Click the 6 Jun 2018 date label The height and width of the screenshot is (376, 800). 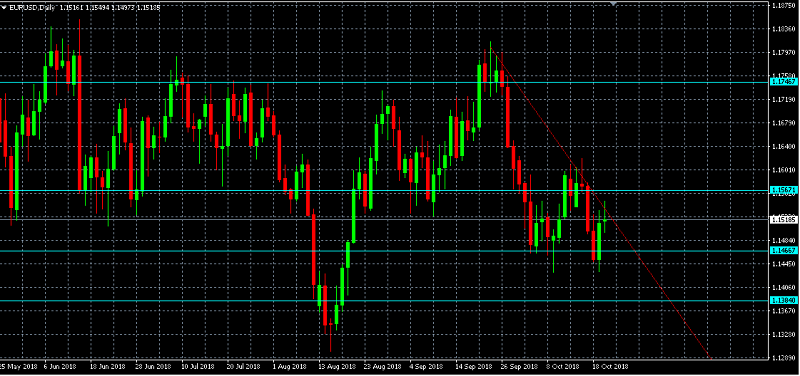pyautogui.click(x=60, y=366)
